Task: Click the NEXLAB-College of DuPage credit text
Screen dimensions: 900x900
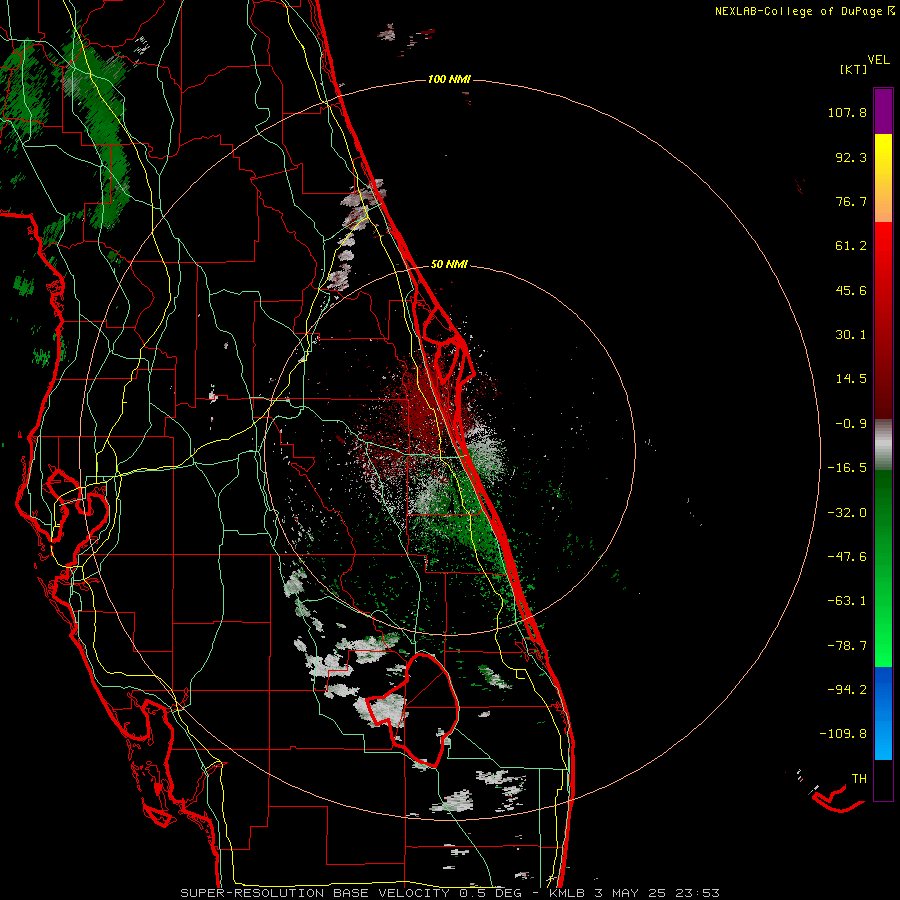Action: tap(804, 11)
